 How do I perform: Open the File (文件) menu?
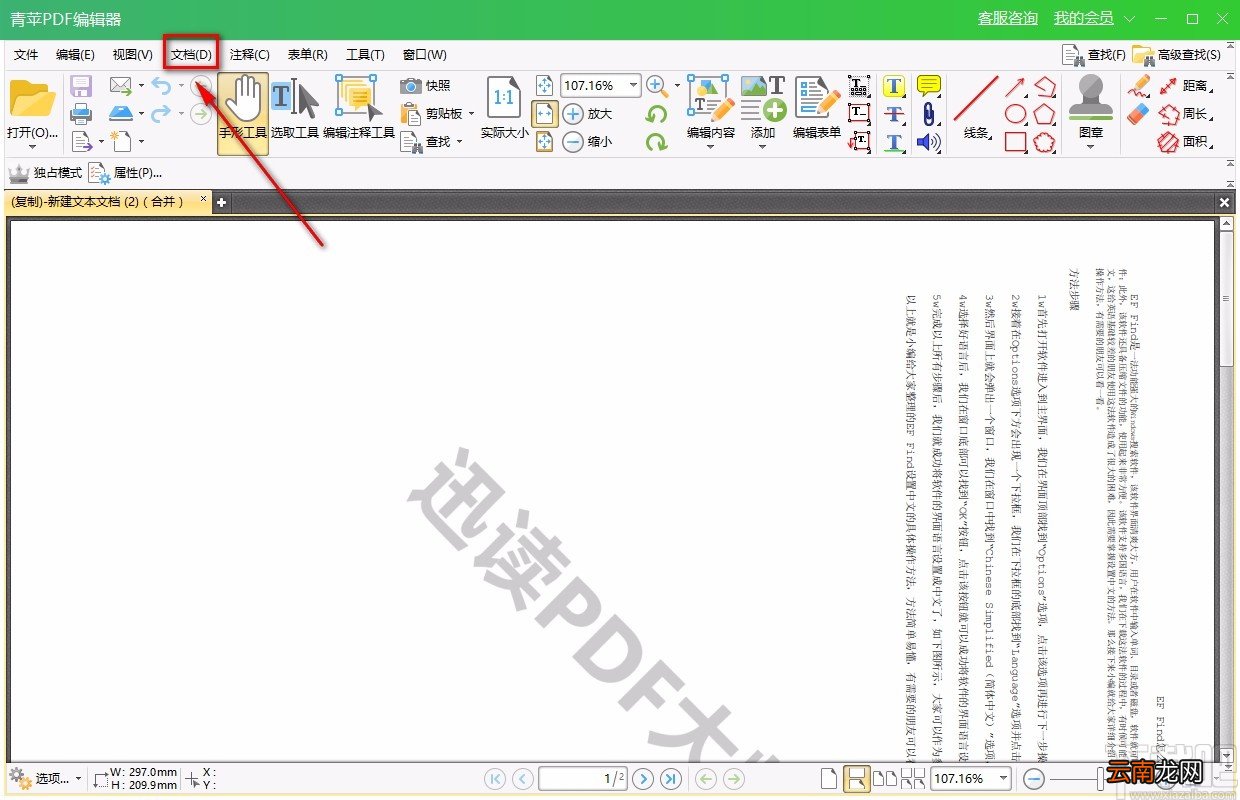click(x=26, y=55)
